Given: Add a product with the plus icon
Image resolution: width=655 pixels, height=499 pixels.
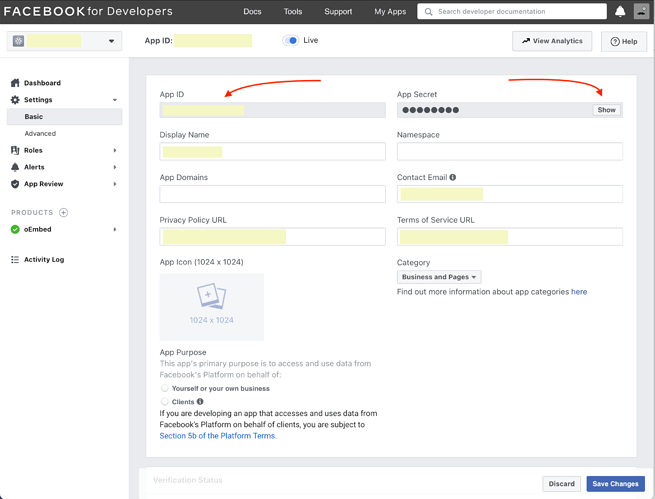Looking at the screenshot, I should [63, 213].
